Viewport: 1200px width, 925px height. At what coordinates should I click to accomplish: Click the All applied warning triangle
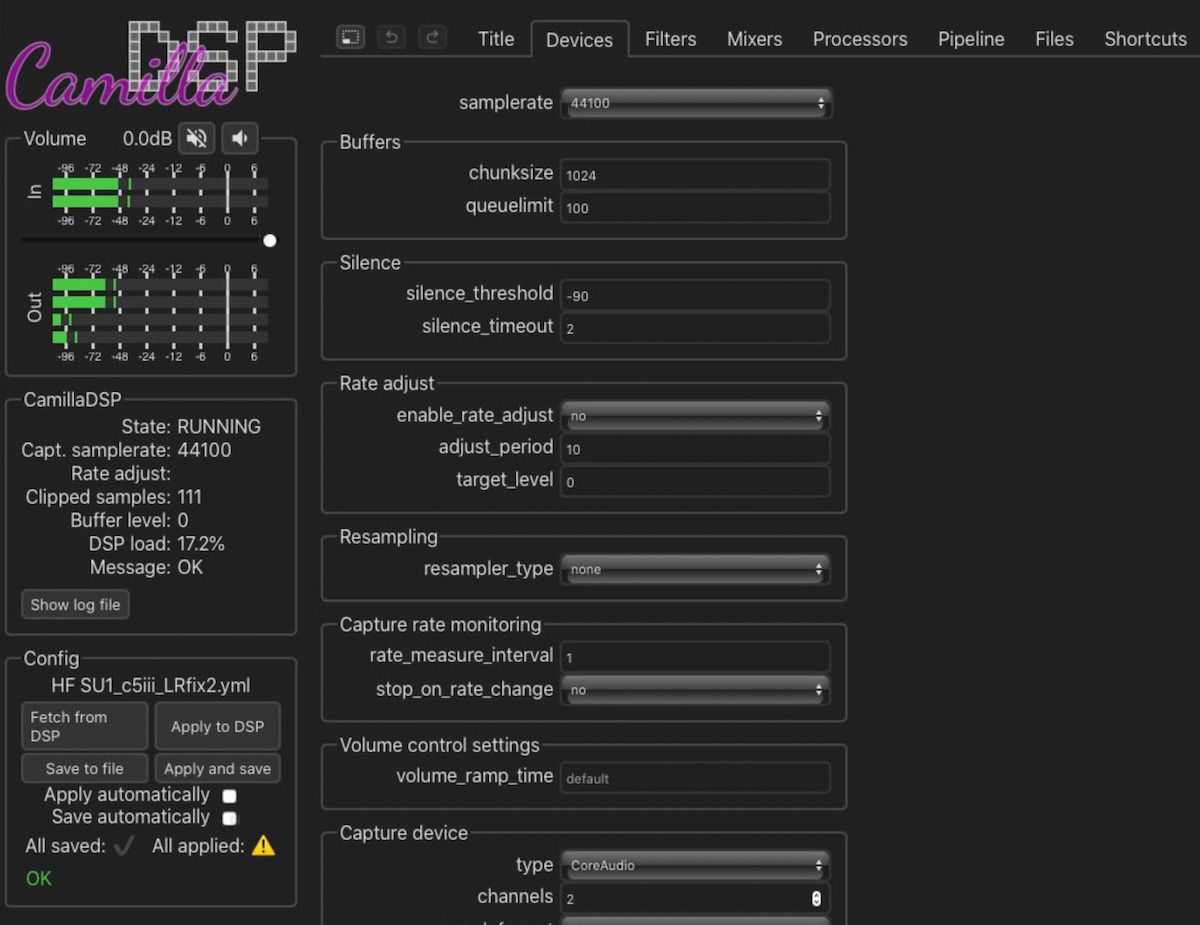(263, 846)
